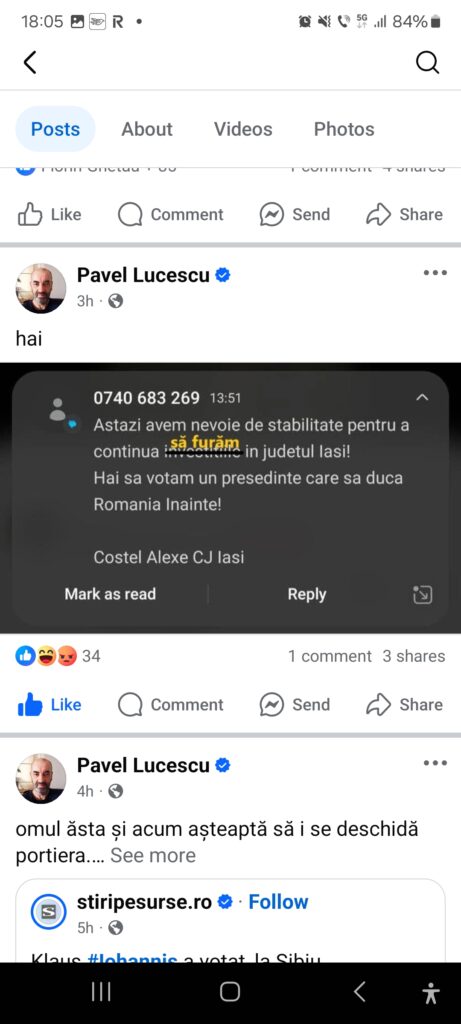Open the '1 comment' link on the 'hai' post
Viewport: 461px width, 1024px height.
coord(330,656)
